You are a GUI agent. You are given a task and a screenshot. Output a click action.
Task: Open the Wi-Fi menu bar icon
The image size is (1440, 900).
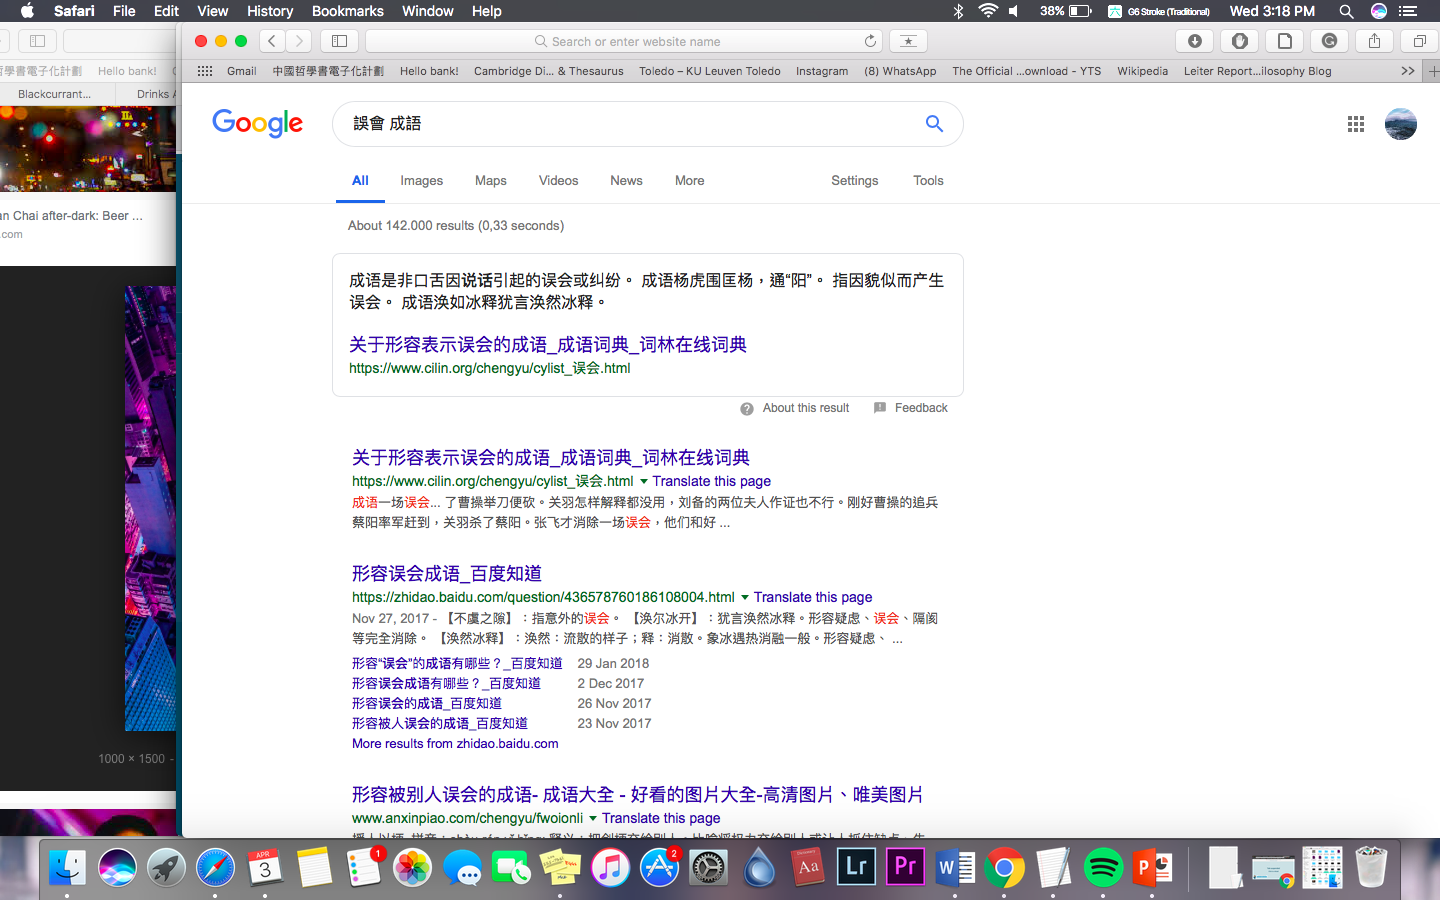(988, 11)
